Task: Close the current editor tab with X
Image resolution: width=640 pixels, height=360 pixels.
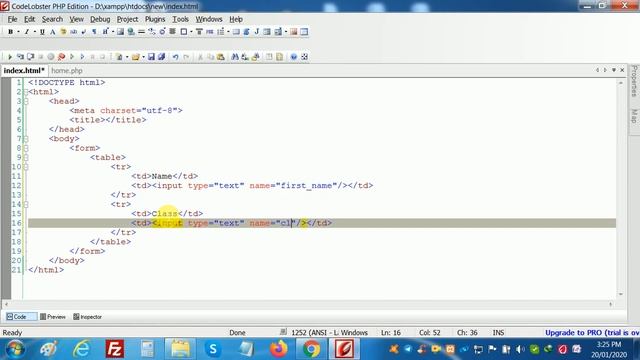Action: tap(622, 70)
